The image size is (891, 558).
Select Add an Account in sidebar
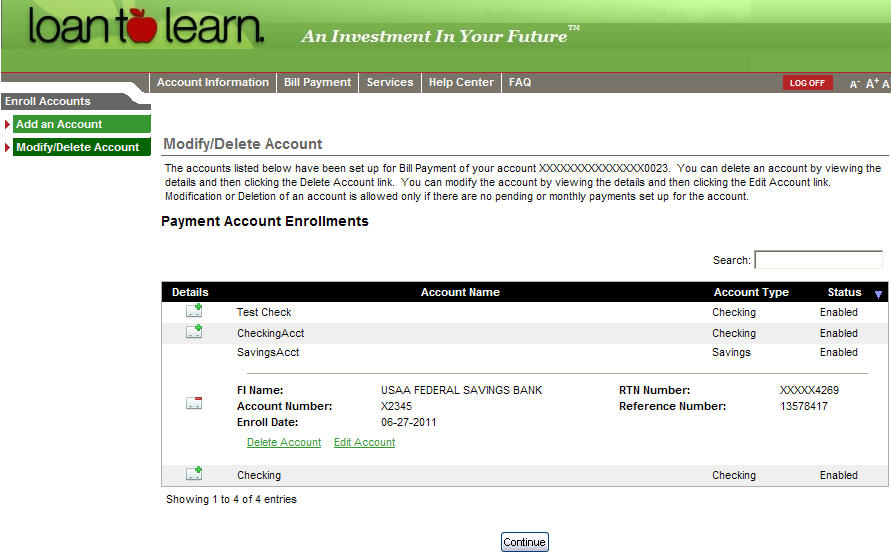[x=82, y=124]
